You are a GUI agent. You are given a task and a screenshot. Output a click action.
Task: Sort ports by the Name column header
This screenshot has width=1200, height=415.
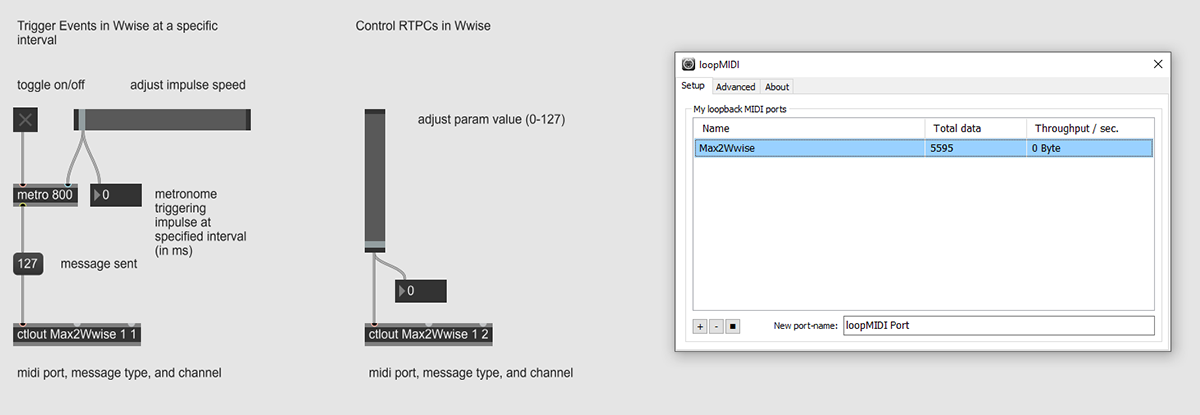[809, 128]
